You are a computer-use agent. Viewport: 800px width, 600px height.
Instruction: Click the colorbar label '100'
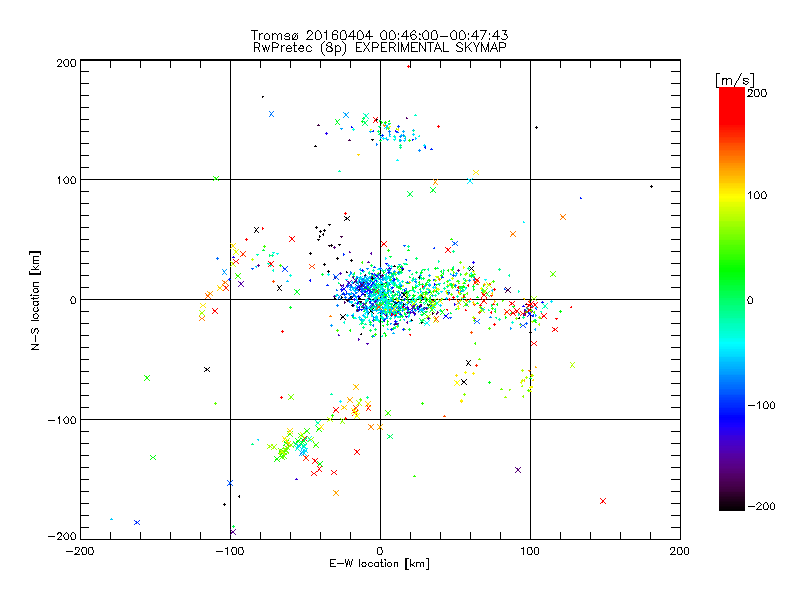(x=757, y=195)
